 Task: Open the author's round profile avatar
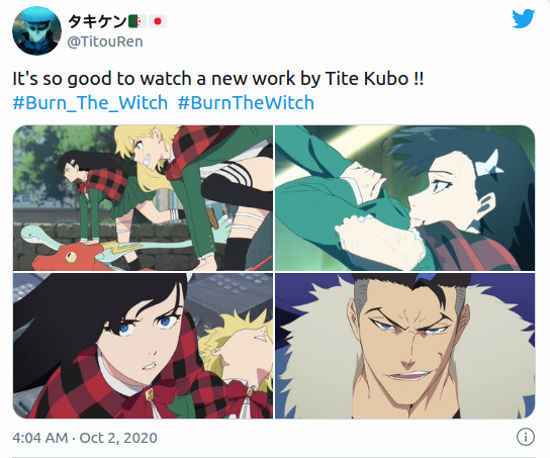36,31
